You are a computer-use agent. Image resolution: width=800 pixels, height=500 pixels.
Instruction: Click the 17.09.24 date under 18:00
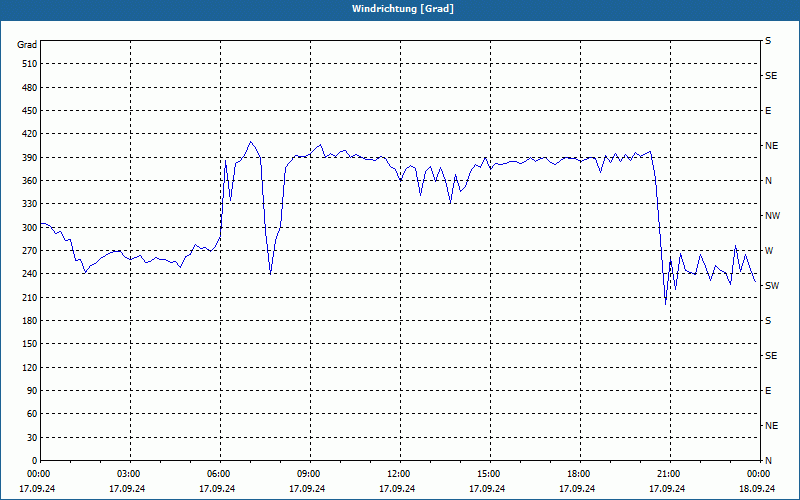tap(577, 488)
